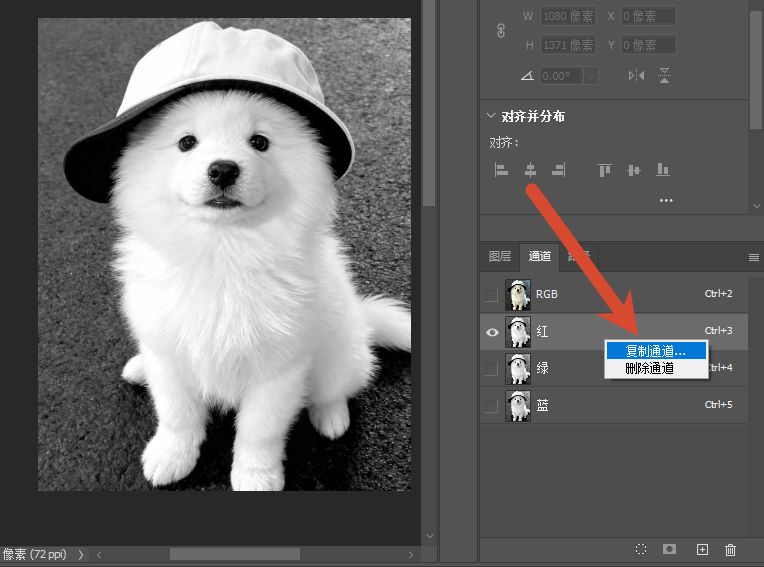Load channel as selection icon
Viewport: 764px width, 567px height.
641,549
